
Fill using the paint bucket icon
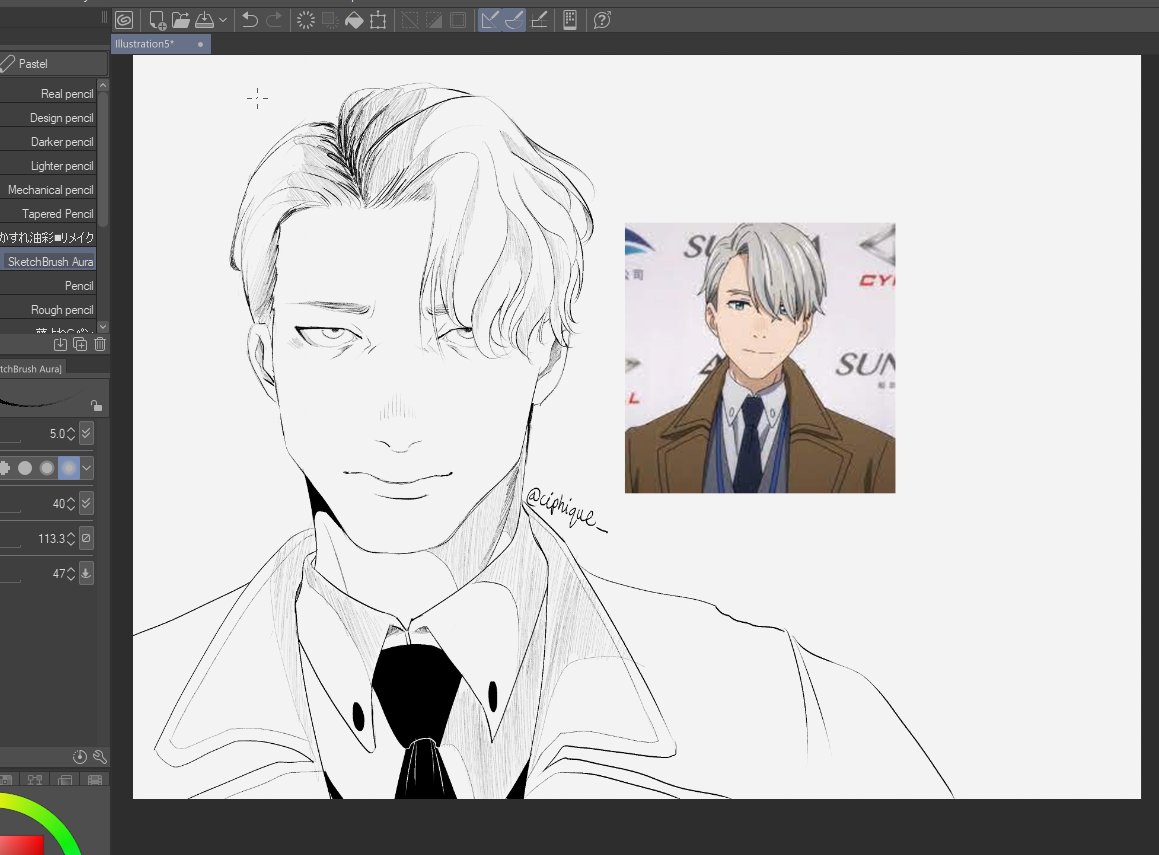(x=354, y=20)
